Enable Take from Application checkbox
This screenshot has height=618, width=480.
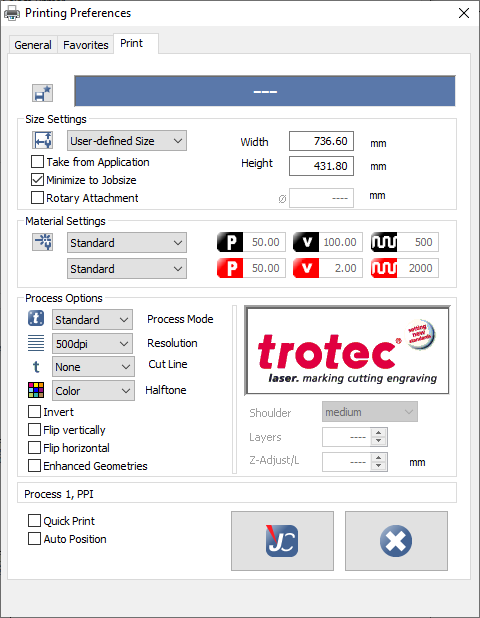(x=37, y=162)
